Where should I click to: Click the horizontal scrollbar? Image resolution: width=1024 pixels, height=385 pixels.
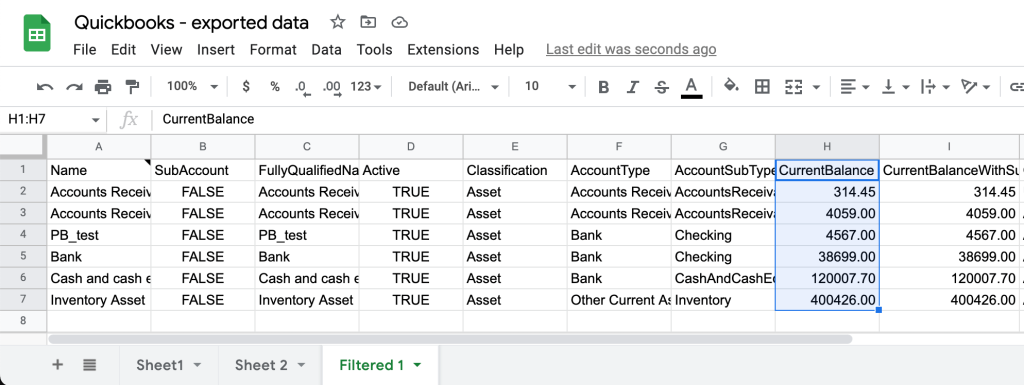(x=451, y=339)
